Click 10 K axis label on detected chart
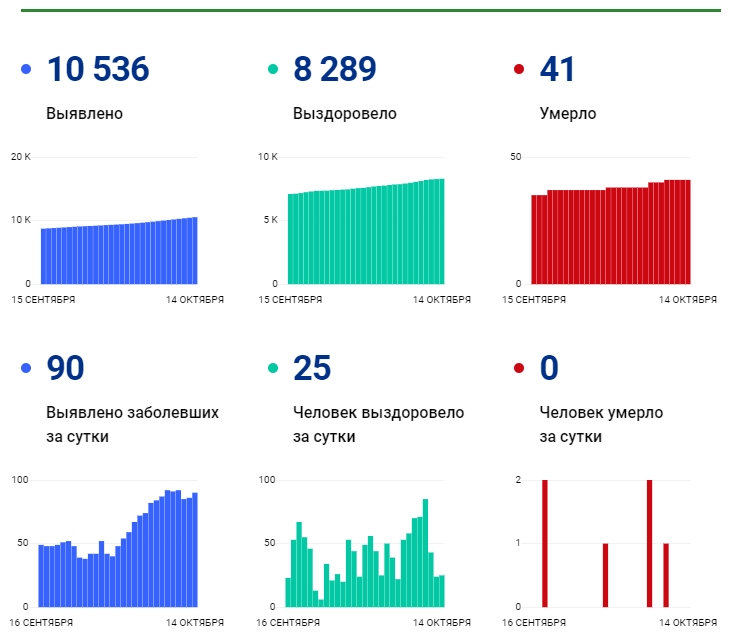738x640 pixels. (21, 220)
